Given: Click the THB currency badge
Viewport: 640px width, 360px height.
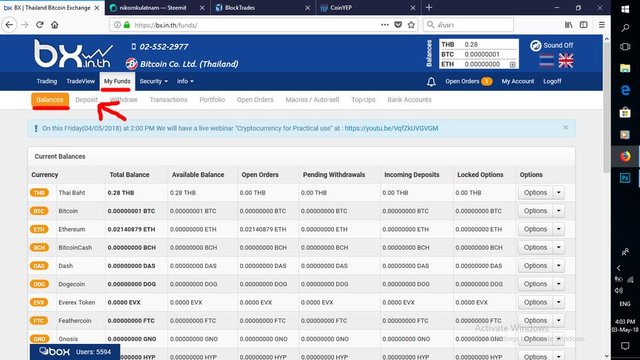Looking at the screenshot, I should tap(39, 193).
